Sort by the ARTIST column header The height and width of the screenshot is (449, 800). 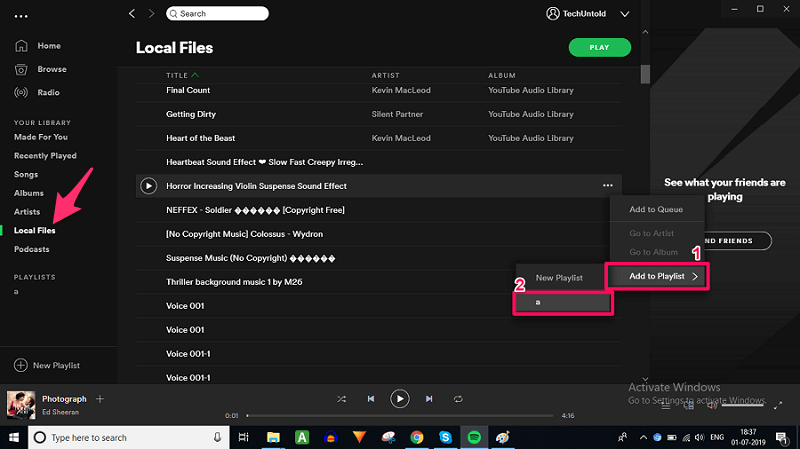pos(385,76)
